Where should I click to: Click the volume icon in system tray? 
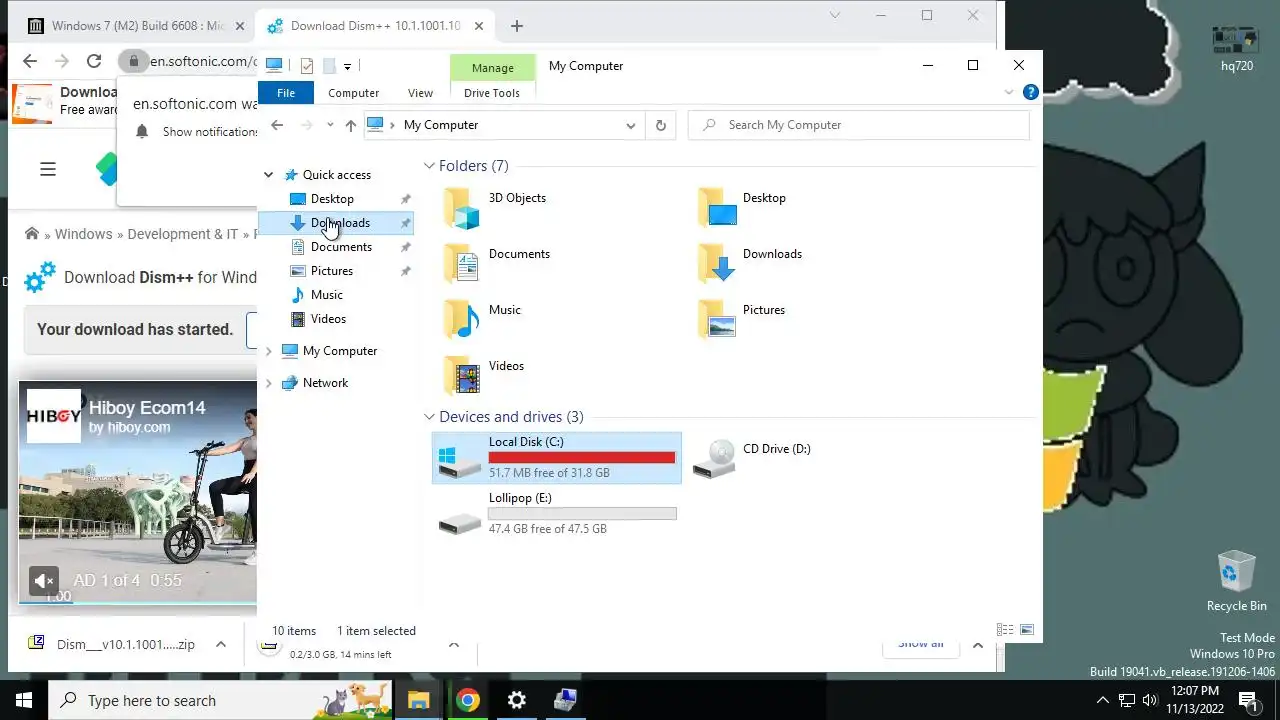coord(1150,700)
